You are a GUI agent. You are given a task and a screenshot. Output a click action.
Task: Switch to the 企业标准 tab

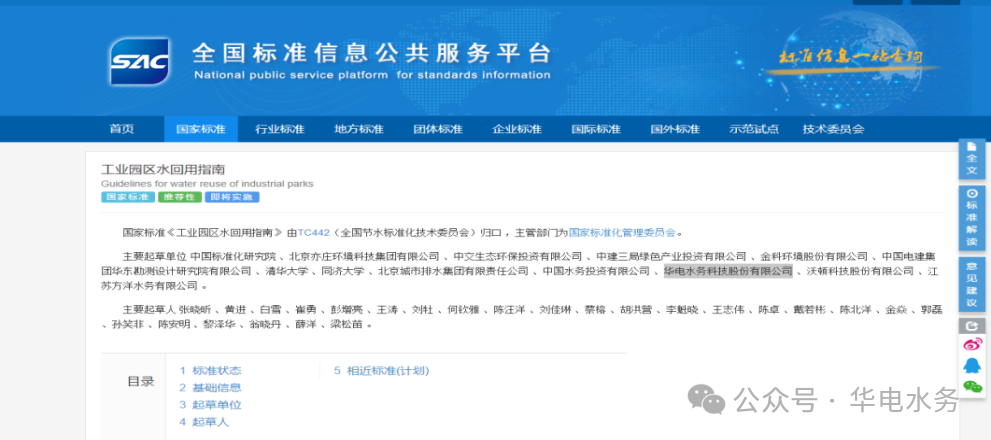(517, 129)
